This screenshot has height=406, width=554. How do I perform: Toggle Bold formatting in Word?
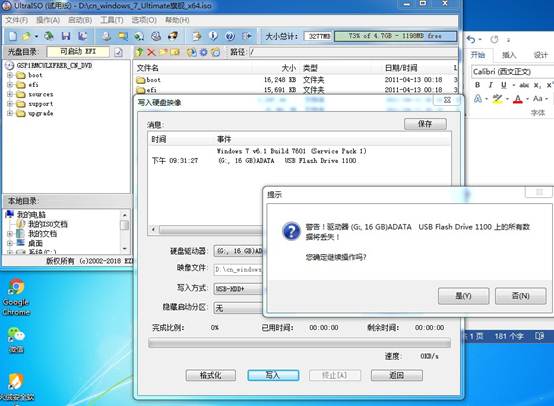click(478, 85)
